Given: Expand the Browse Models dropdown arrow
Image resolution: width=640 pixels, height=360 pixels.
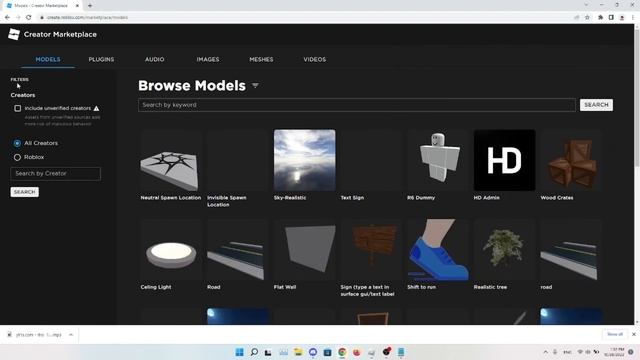Looking at the screenshot, I should click(255, 86).
